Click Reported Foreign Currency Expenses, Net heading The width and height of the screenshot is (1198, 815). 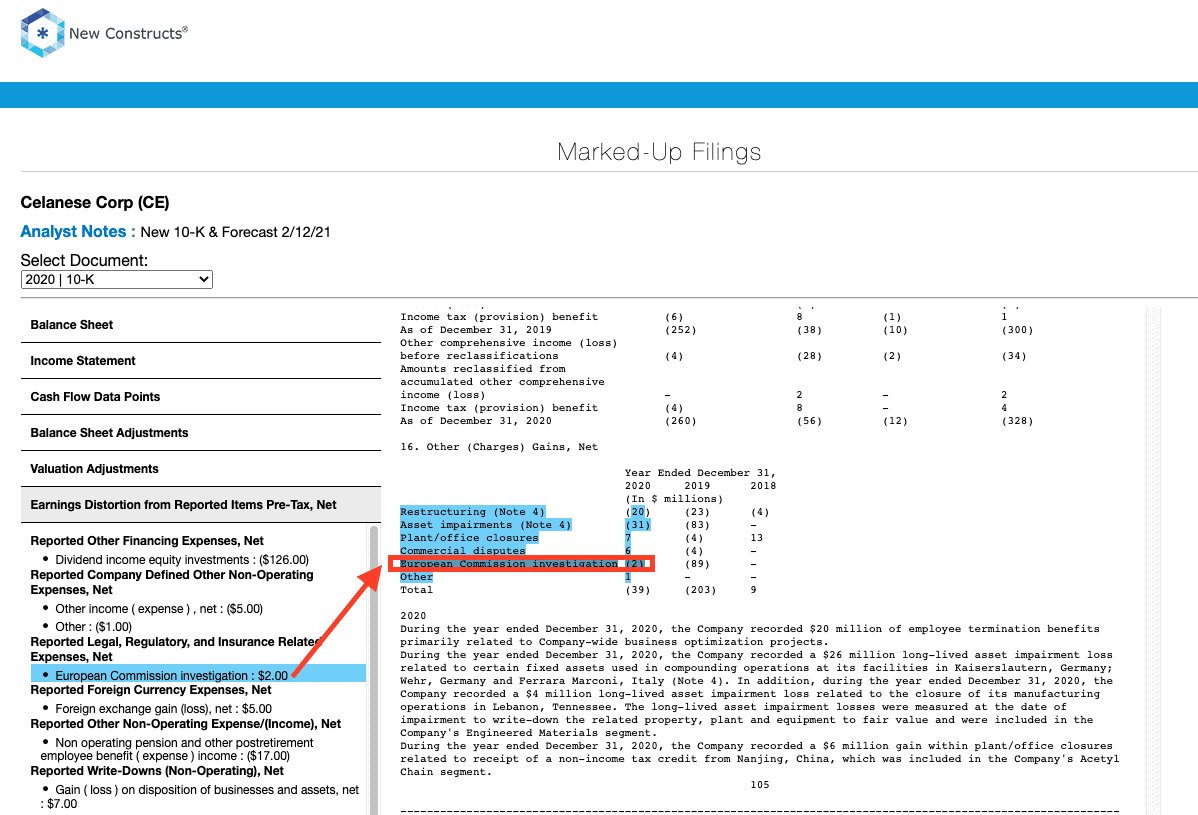(x=151, y=690)
